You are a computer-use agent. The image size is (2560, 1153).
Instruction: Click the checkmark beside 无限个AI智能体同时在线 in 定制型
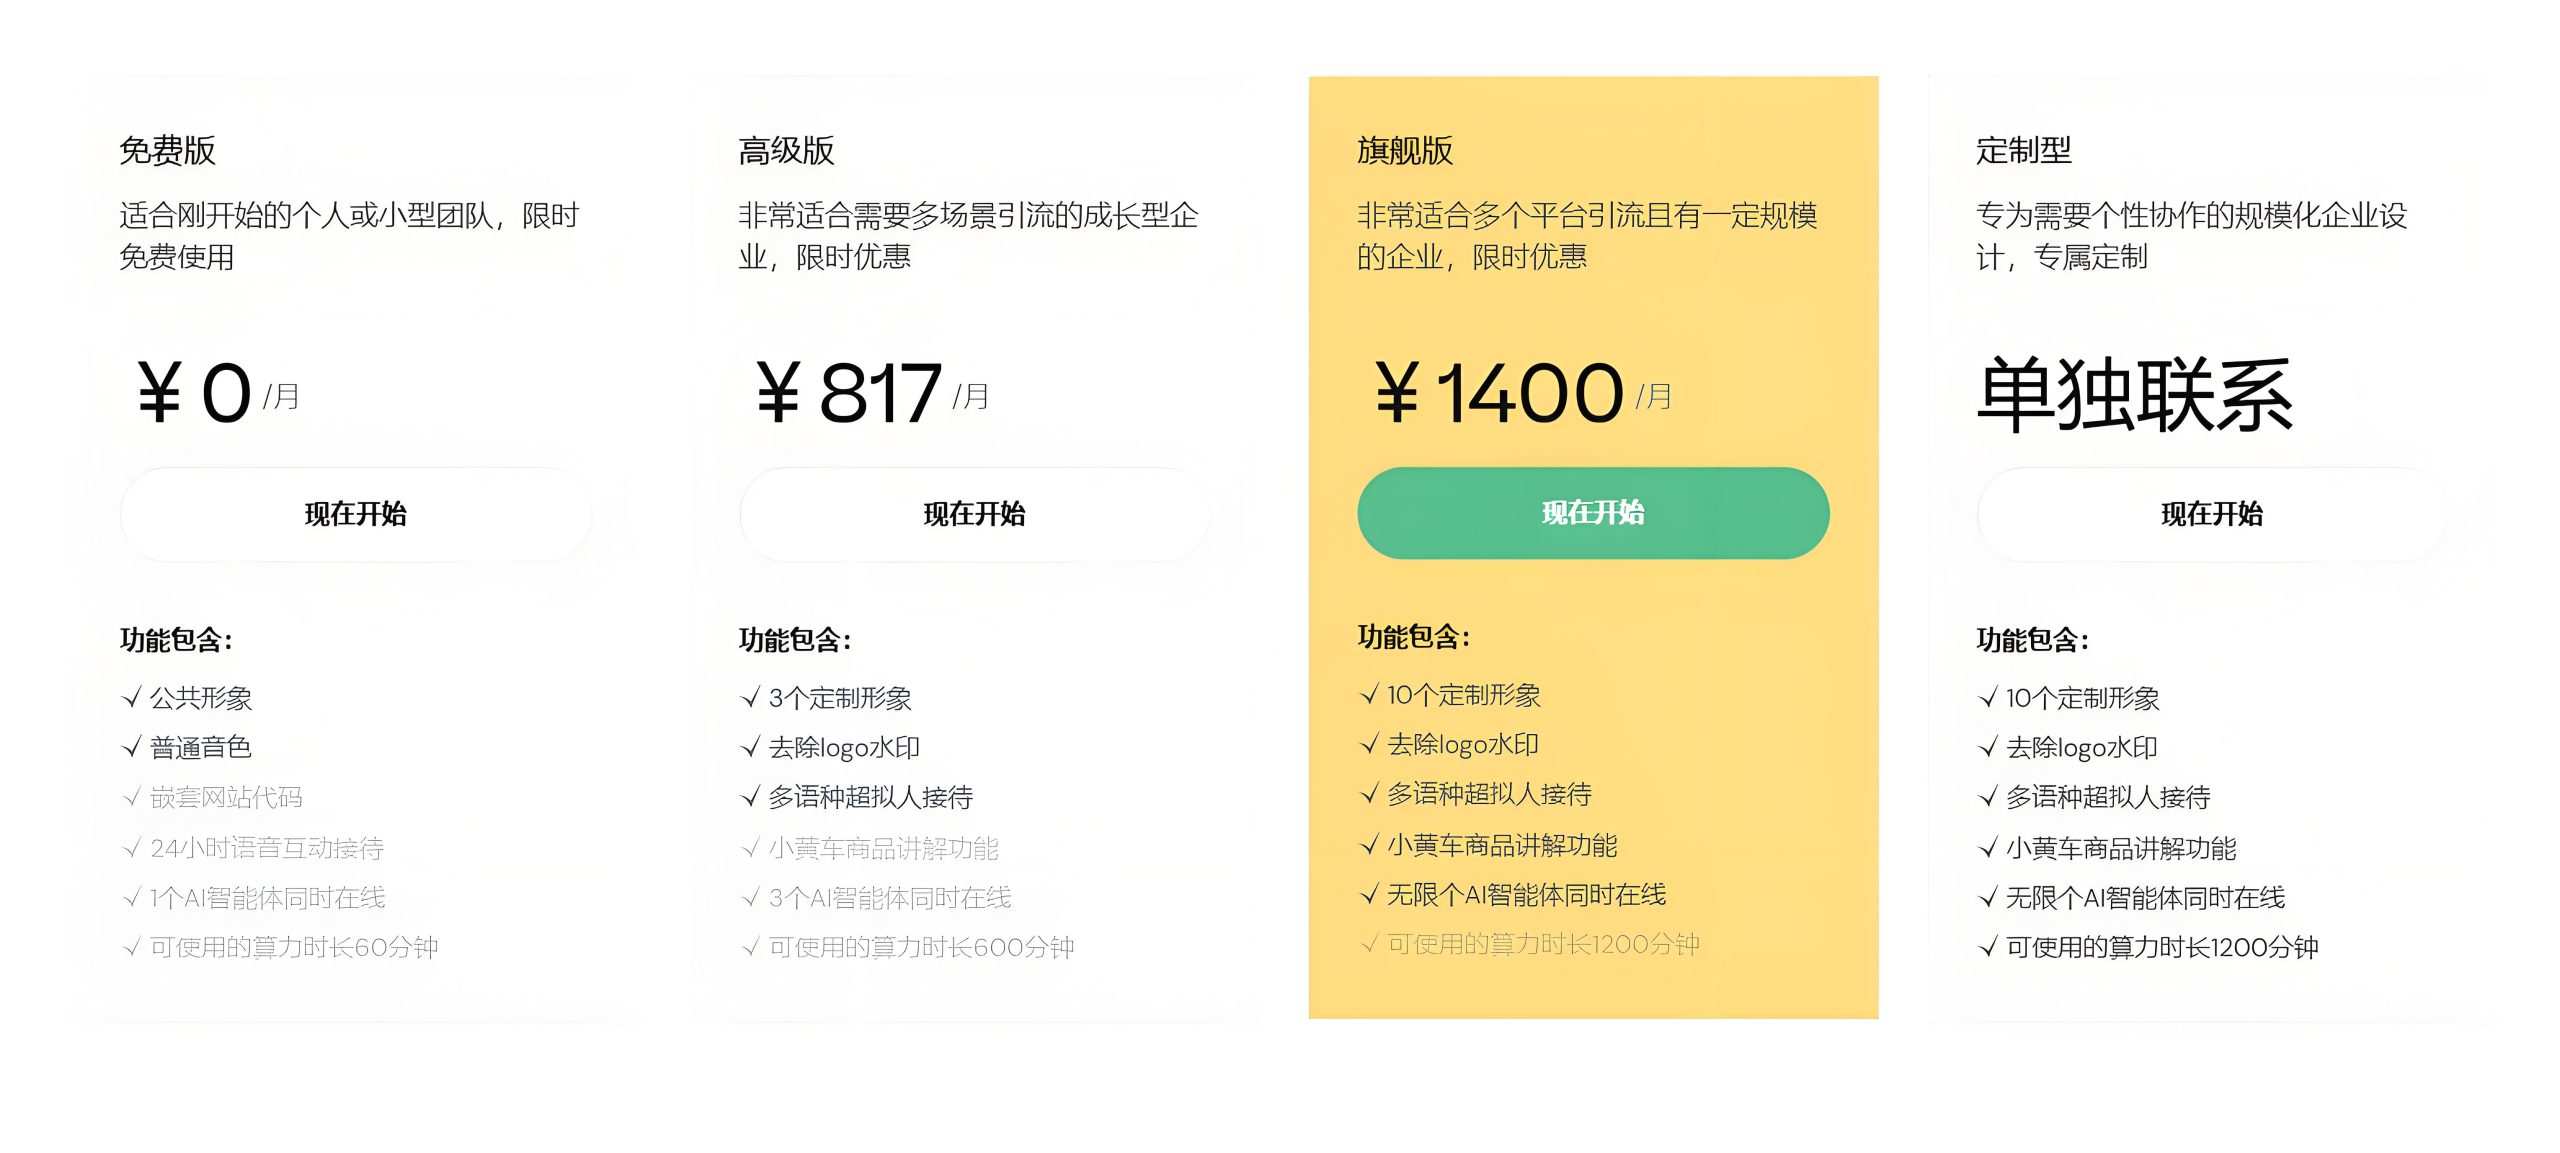[x=1988, y=897]
